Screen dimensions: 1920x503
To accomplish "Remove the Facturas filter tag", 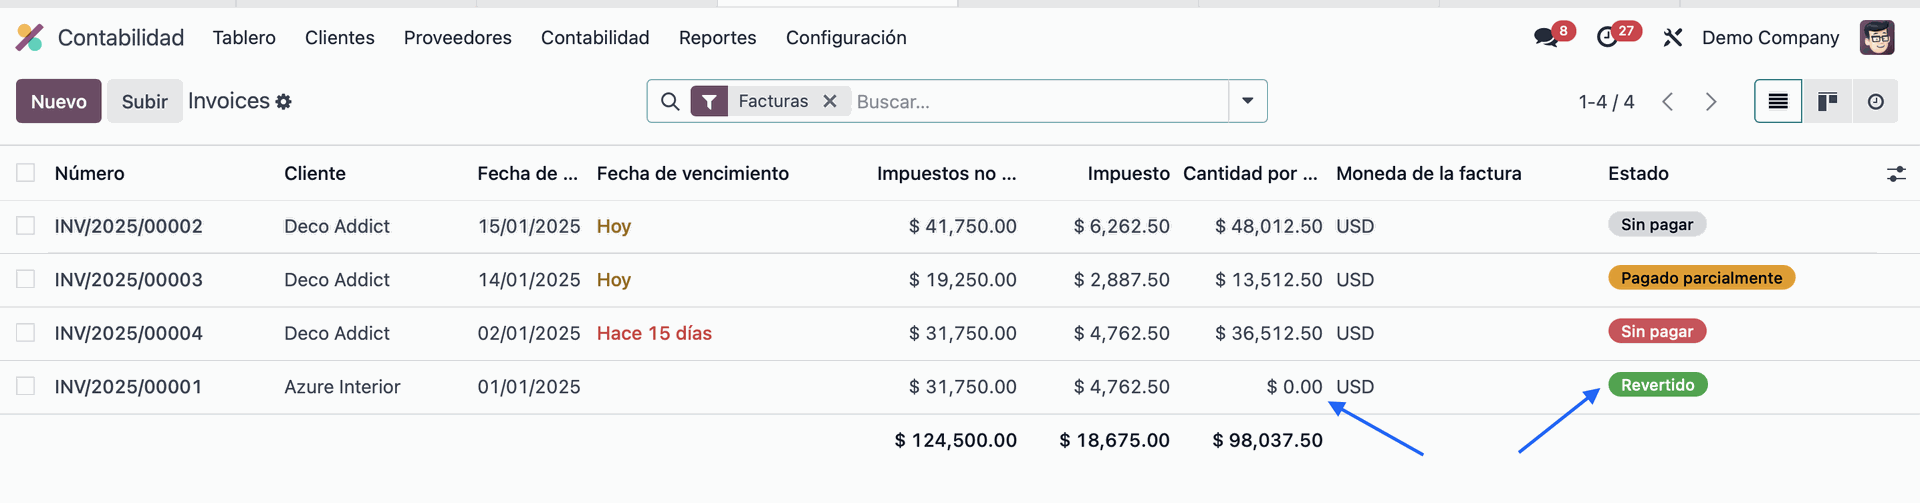I will pyautogui.click(x=830, y=101).
